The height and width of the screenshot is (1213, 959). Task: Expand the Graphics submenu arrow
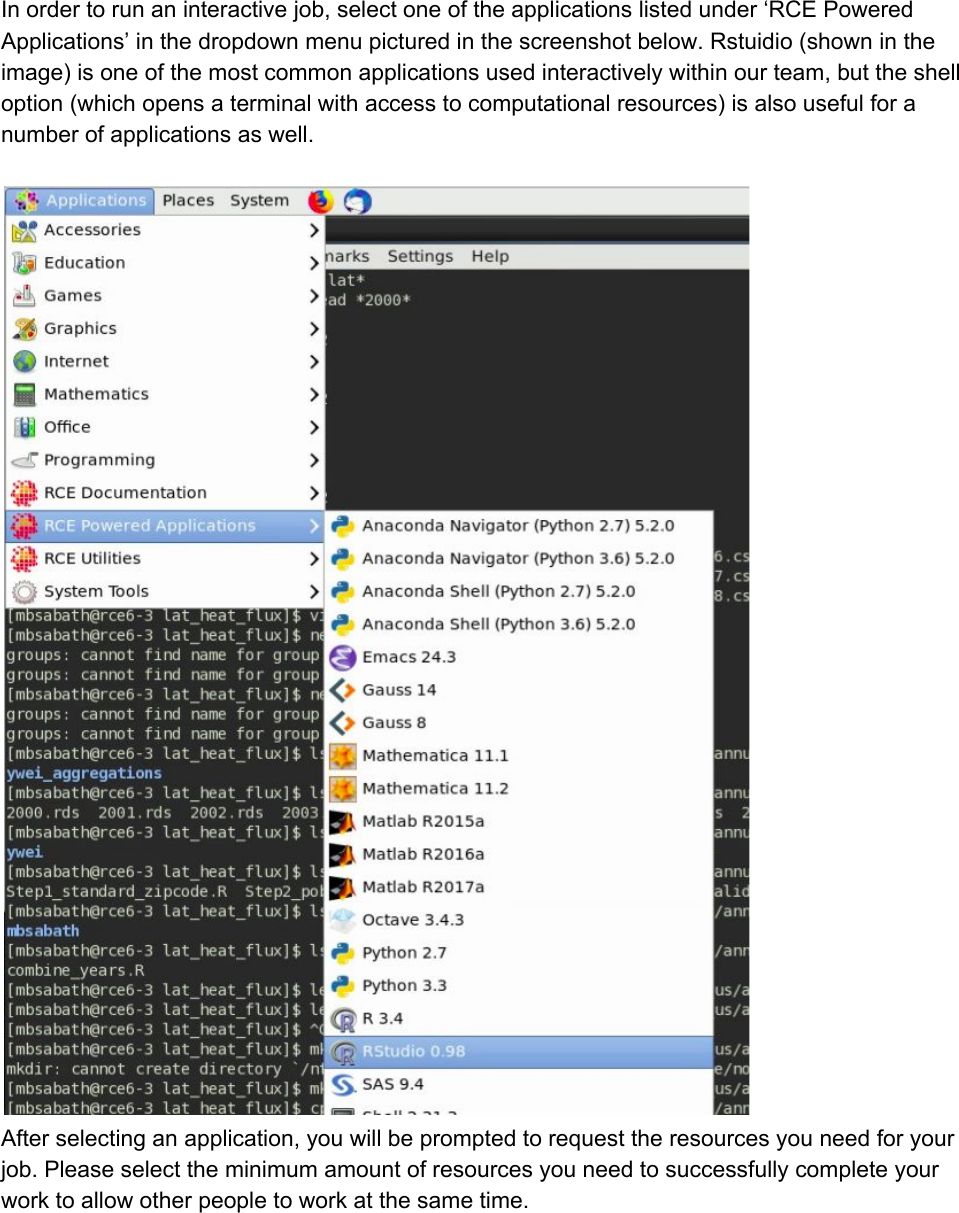314,329
